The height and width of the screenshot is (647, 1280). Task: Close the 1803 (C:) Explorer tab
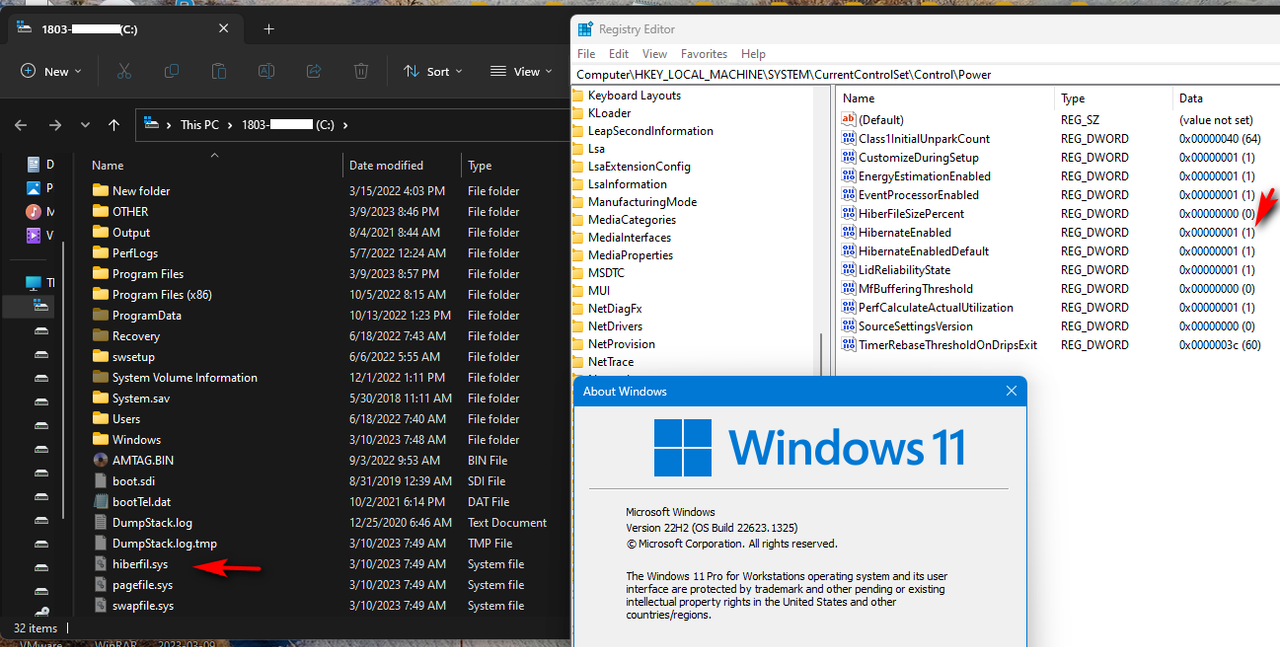pyautogui.click(x=223, y=29)
